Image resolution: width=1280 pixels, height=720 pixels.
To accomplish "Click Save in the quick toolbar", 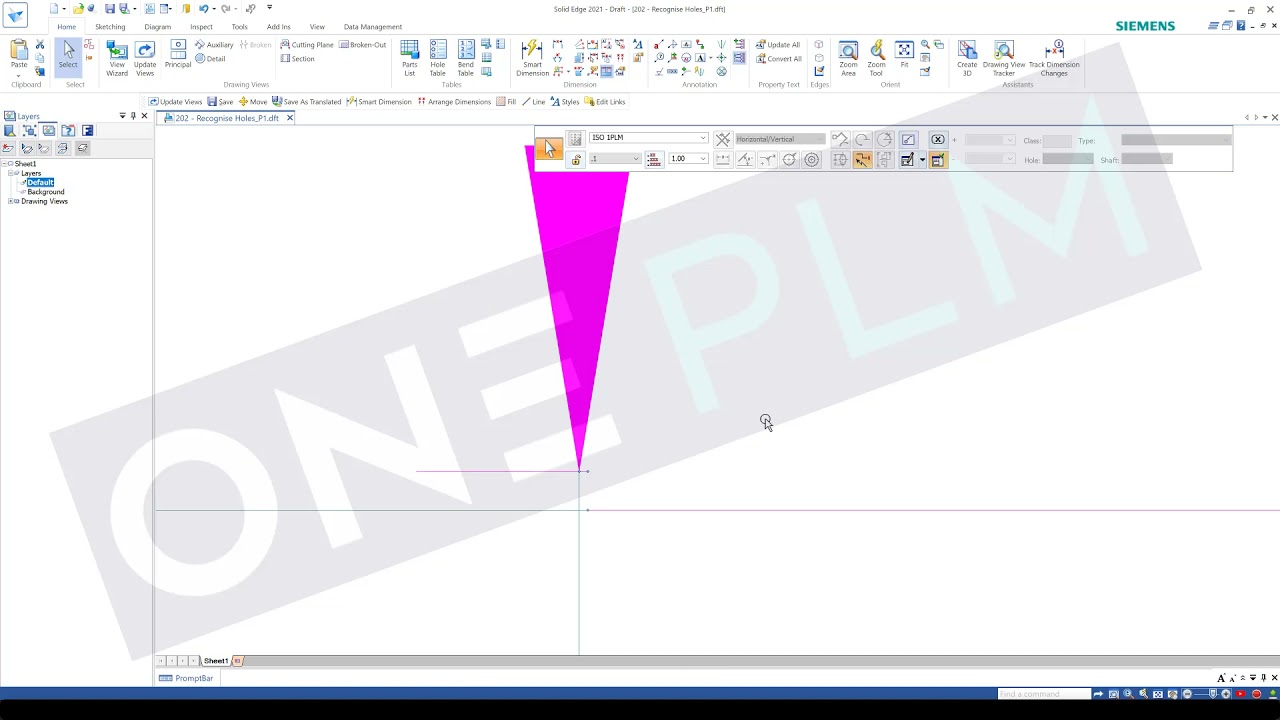I will [220, 102].
